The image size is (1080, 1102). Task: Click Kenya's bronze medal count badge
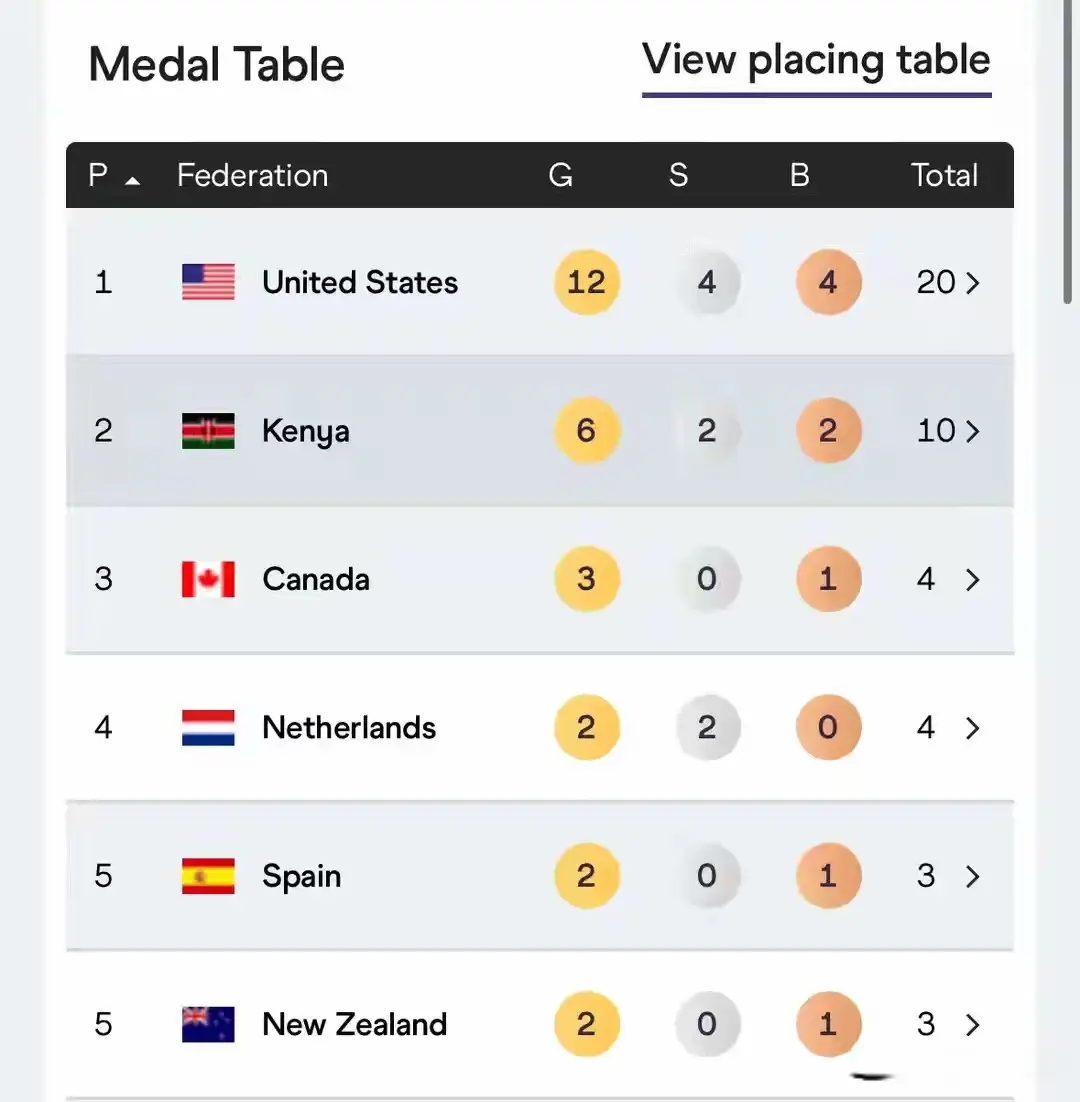(828, 431)
